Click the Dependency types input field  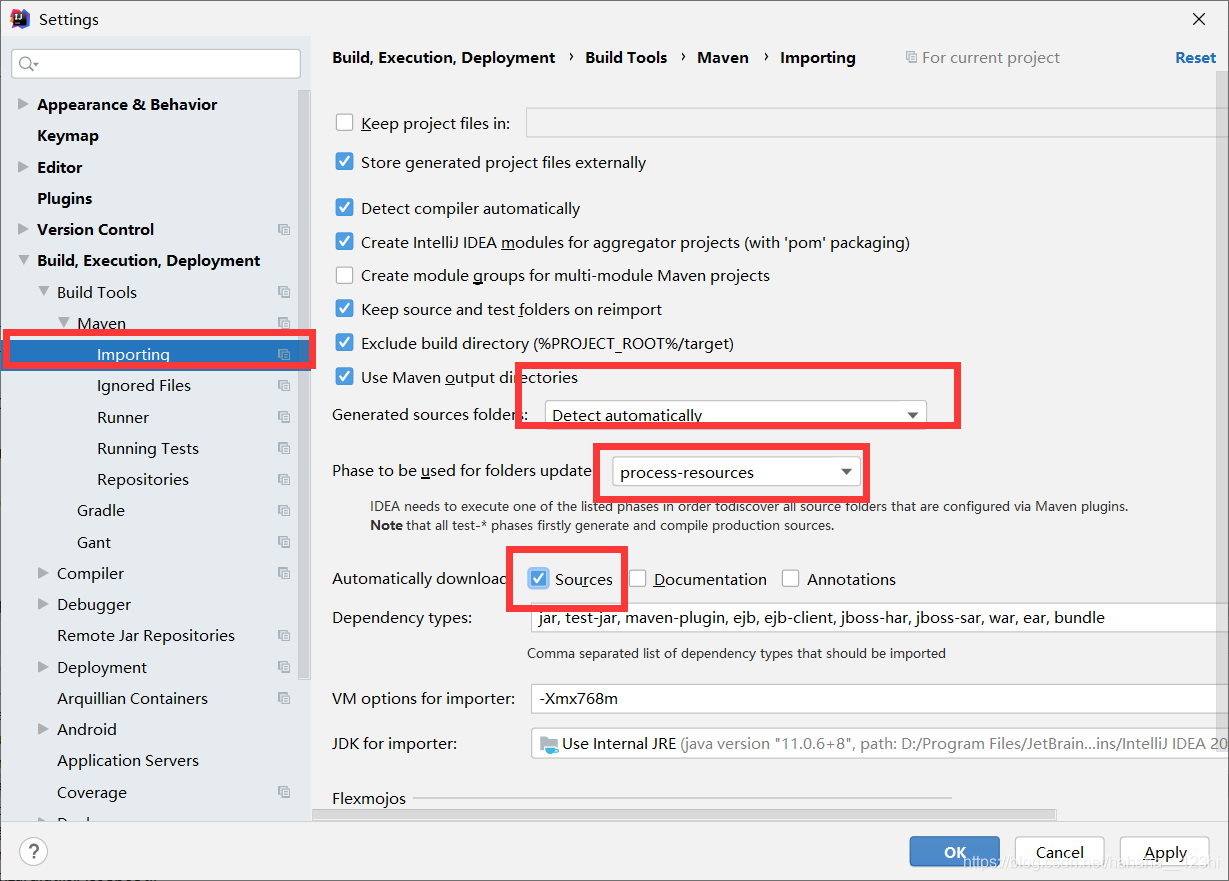(x=879, y=618)
